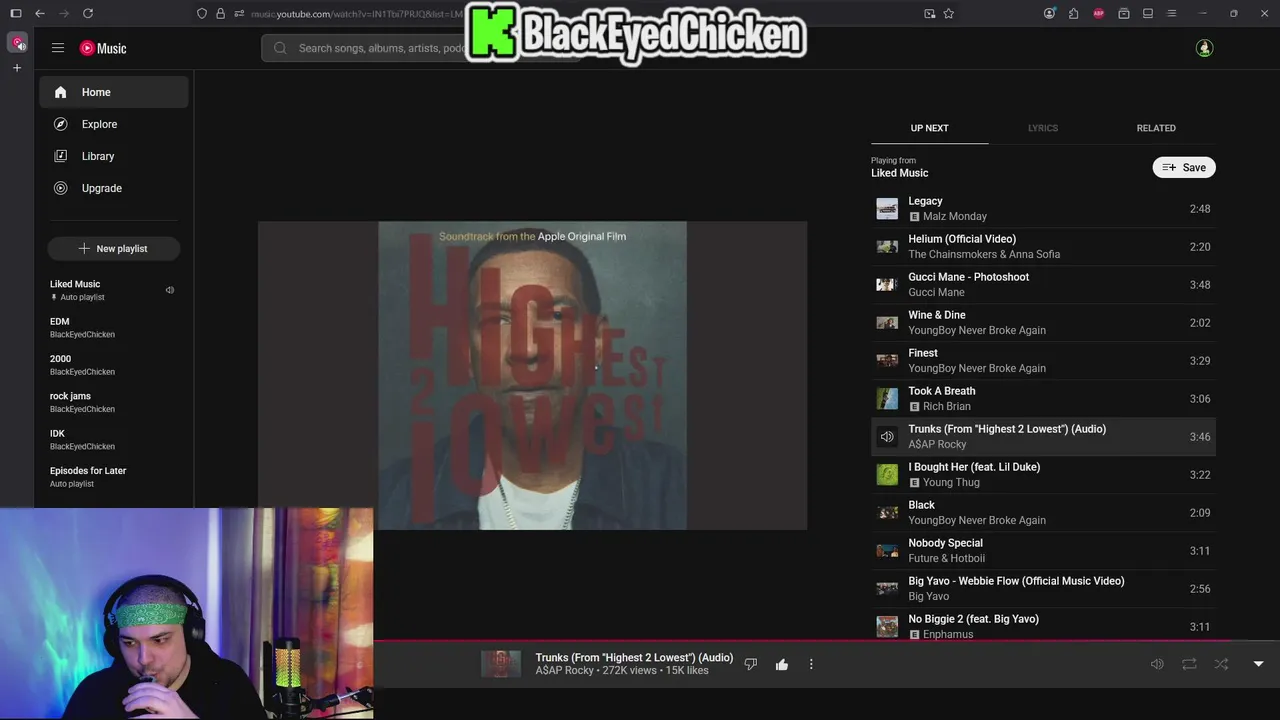Toggle the browser sidebar icon
This screenshot has height=720, width=1280.
point(15,13)
